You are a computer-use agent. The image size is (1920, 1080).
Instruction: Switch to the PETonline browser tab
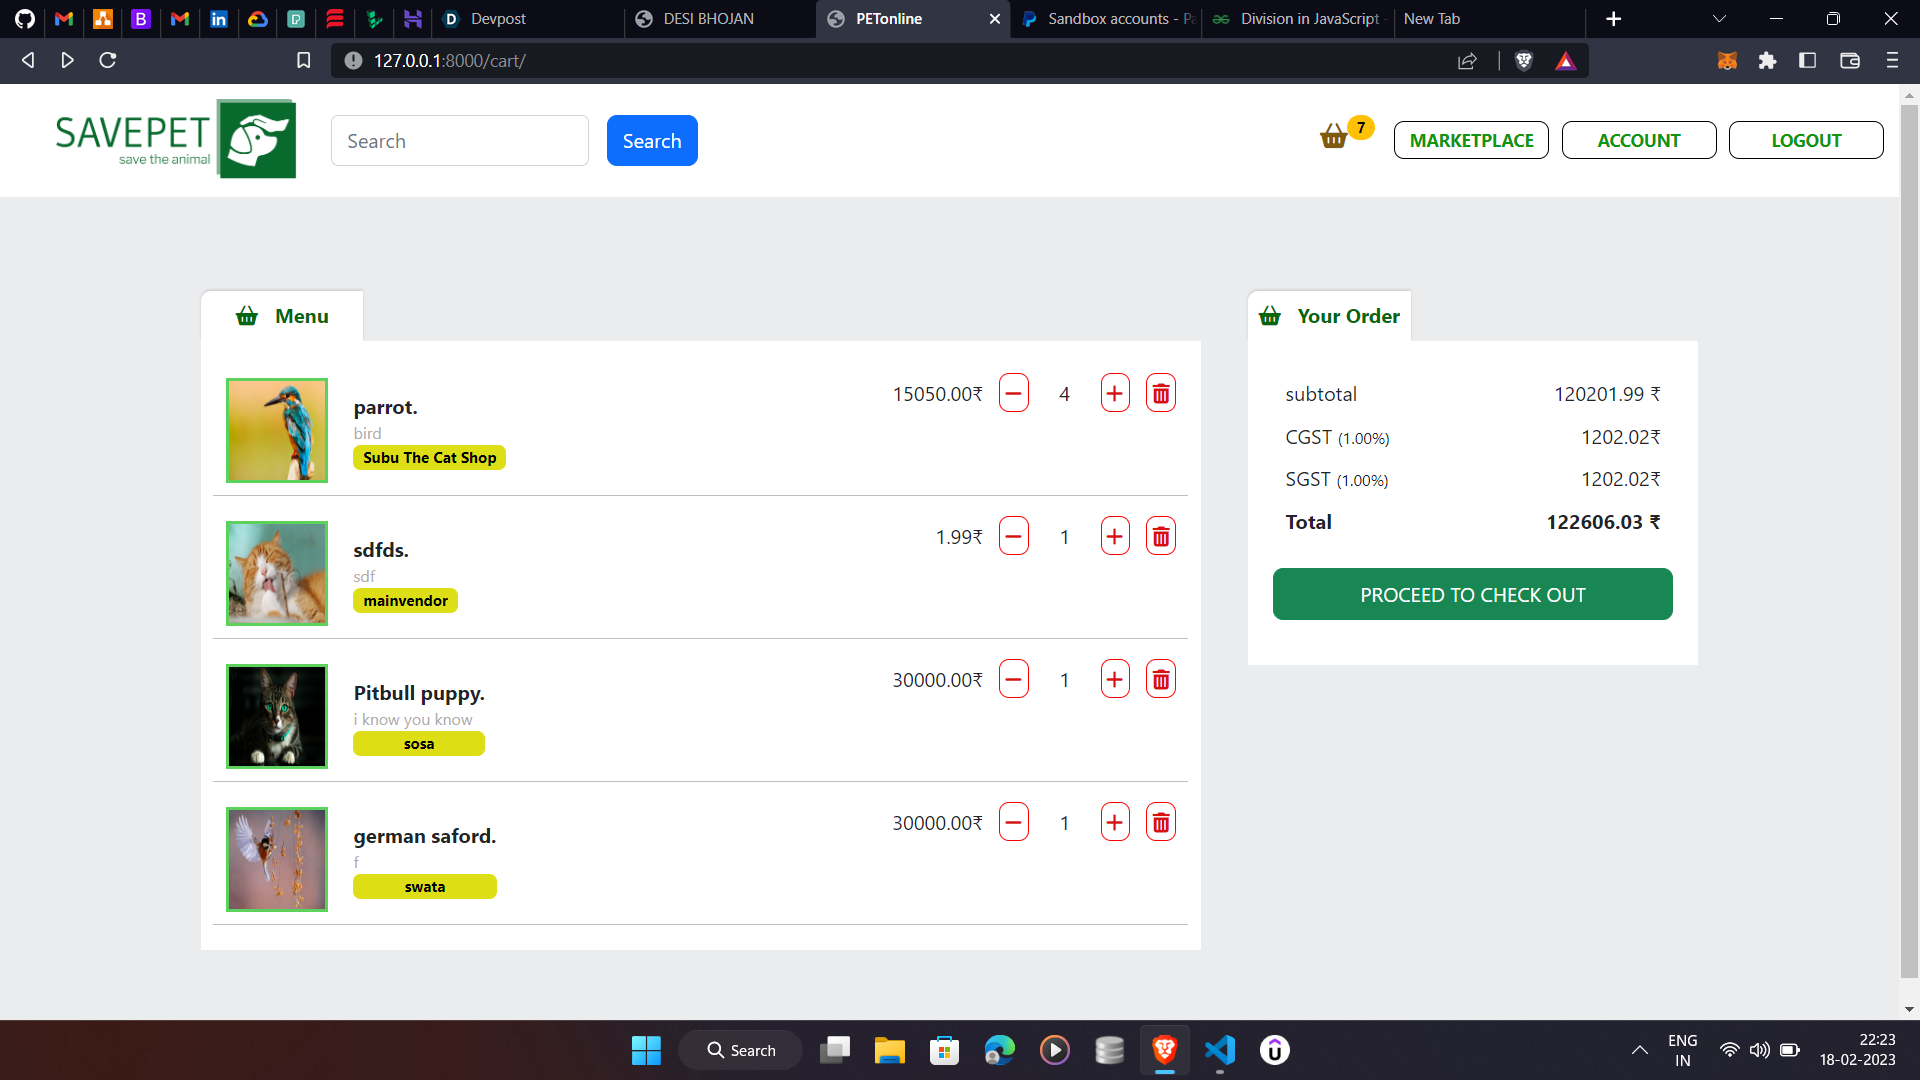890,18
